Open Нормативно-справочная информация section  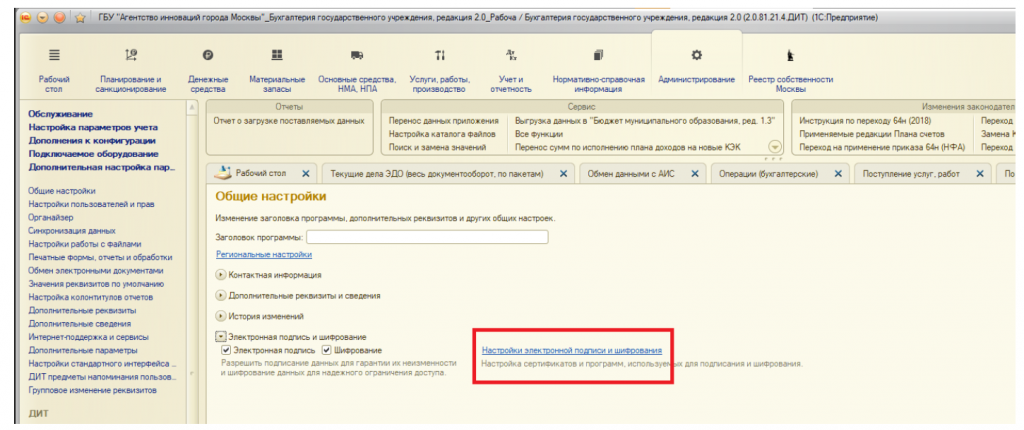coord(598,56)
